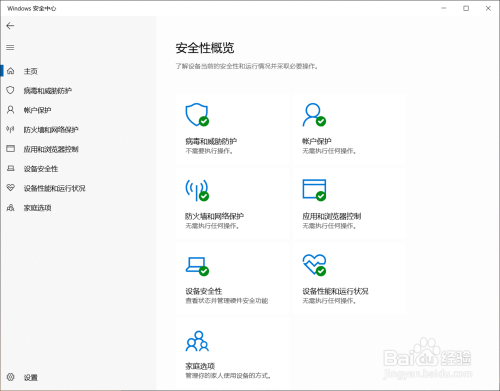Image resolution: width=500 pixels, height=391 pixels.
Task: Select the home icon in sidebar
Action: (11, 71)
